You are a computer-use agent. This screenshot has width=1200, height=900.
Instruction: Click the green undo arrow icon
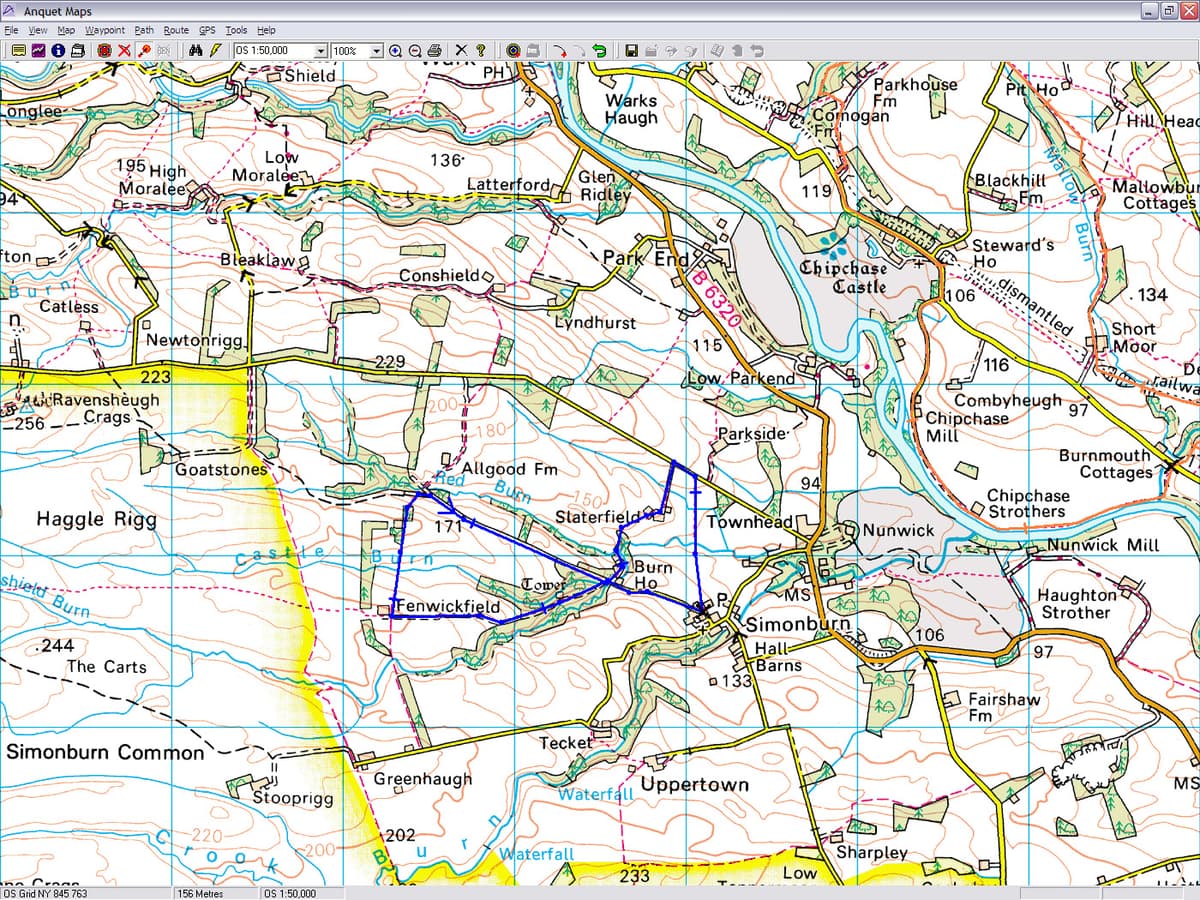(600, 50)
